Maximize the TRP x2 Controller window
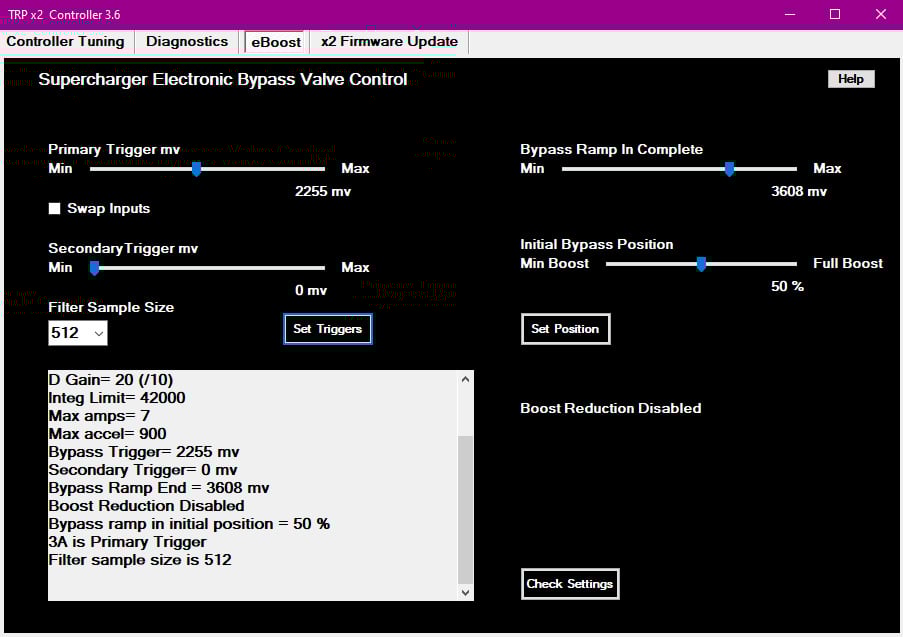903x637 pixels. [x=835, y=14]
